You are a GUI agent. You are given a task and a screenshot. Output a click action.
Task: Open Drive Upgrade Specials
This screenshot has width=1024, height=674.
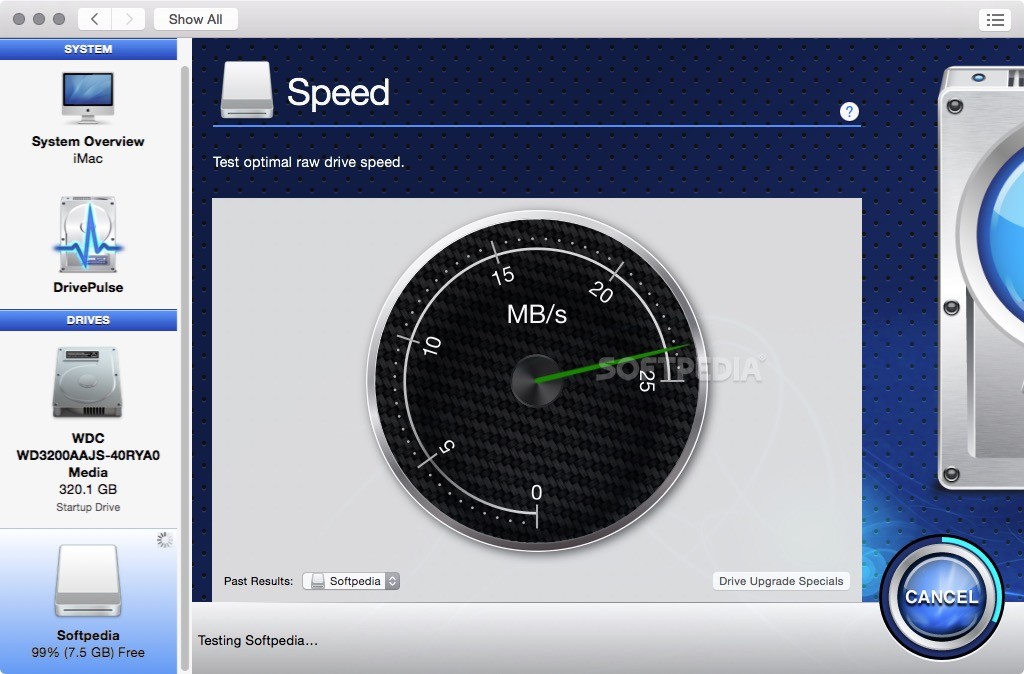pyautogui.click(x=781, y=581)
